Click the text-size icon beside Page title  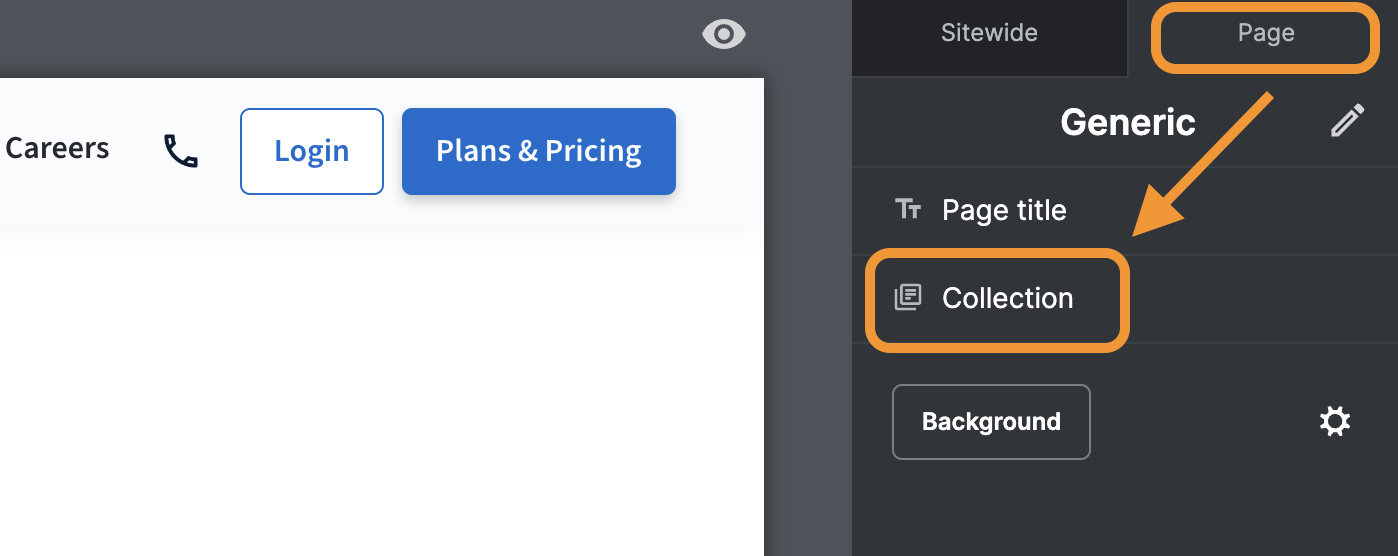908,210
